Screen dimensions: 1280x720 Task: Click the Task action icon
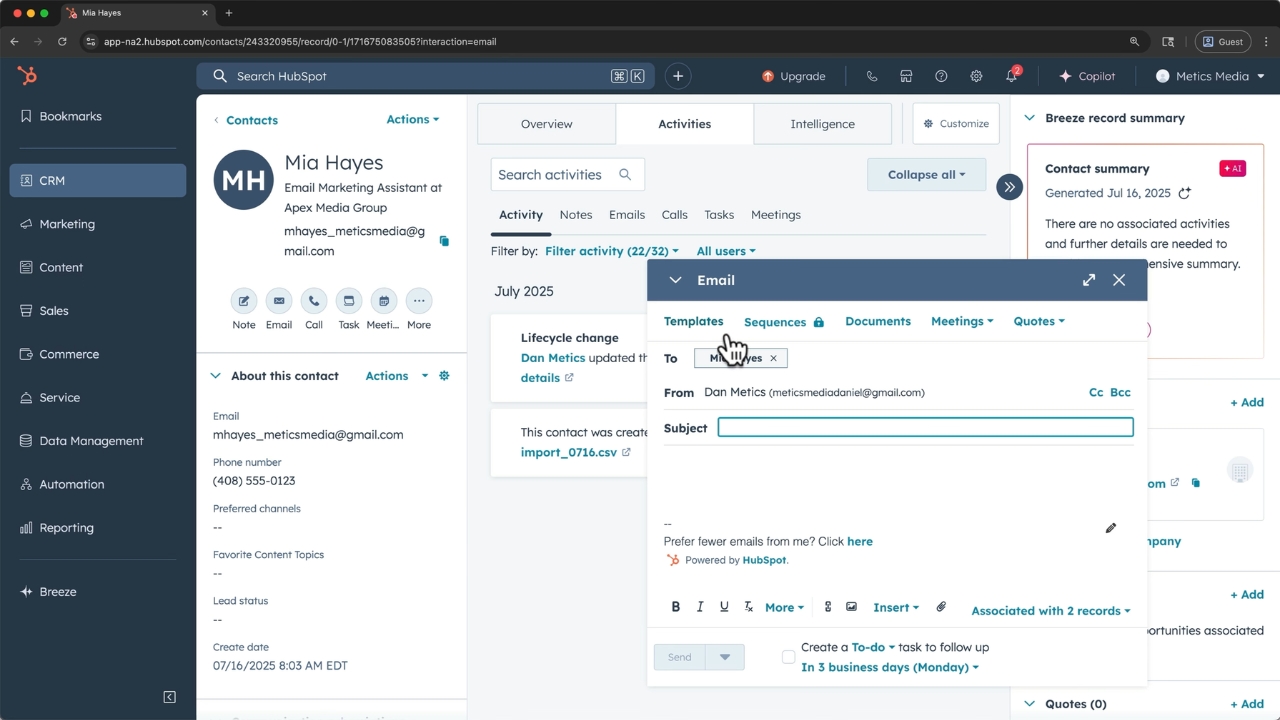tap(349, 301)
